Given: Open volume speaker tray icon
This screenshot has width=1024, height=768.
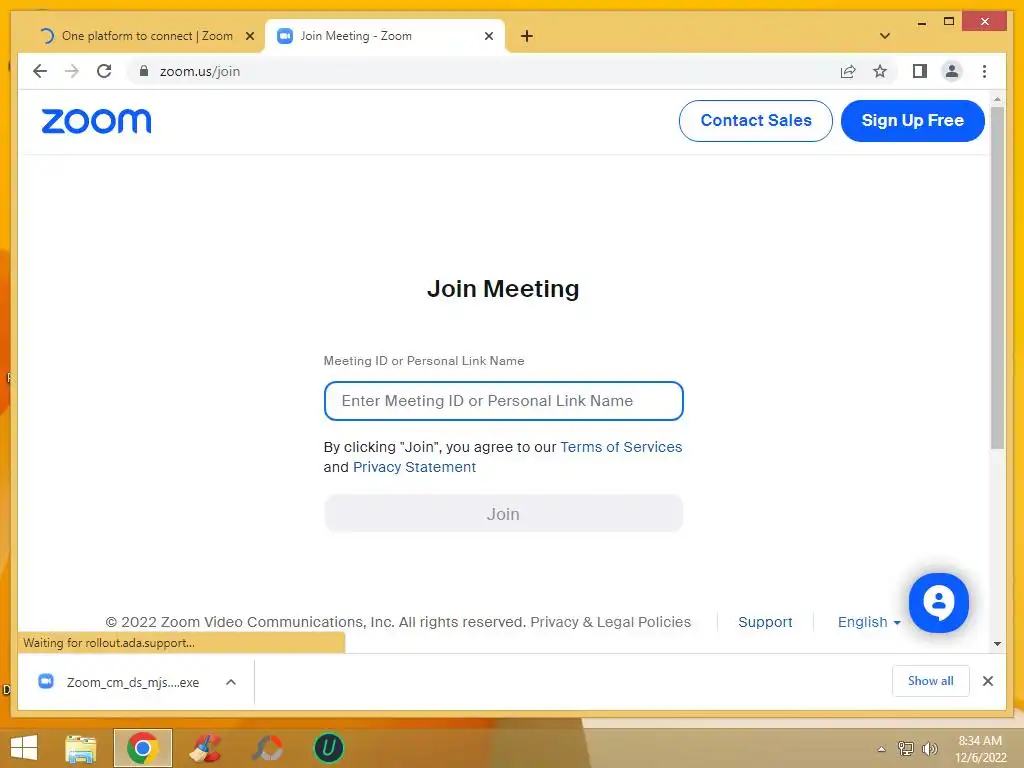Looking at the screenshot, I should point(929,749).
